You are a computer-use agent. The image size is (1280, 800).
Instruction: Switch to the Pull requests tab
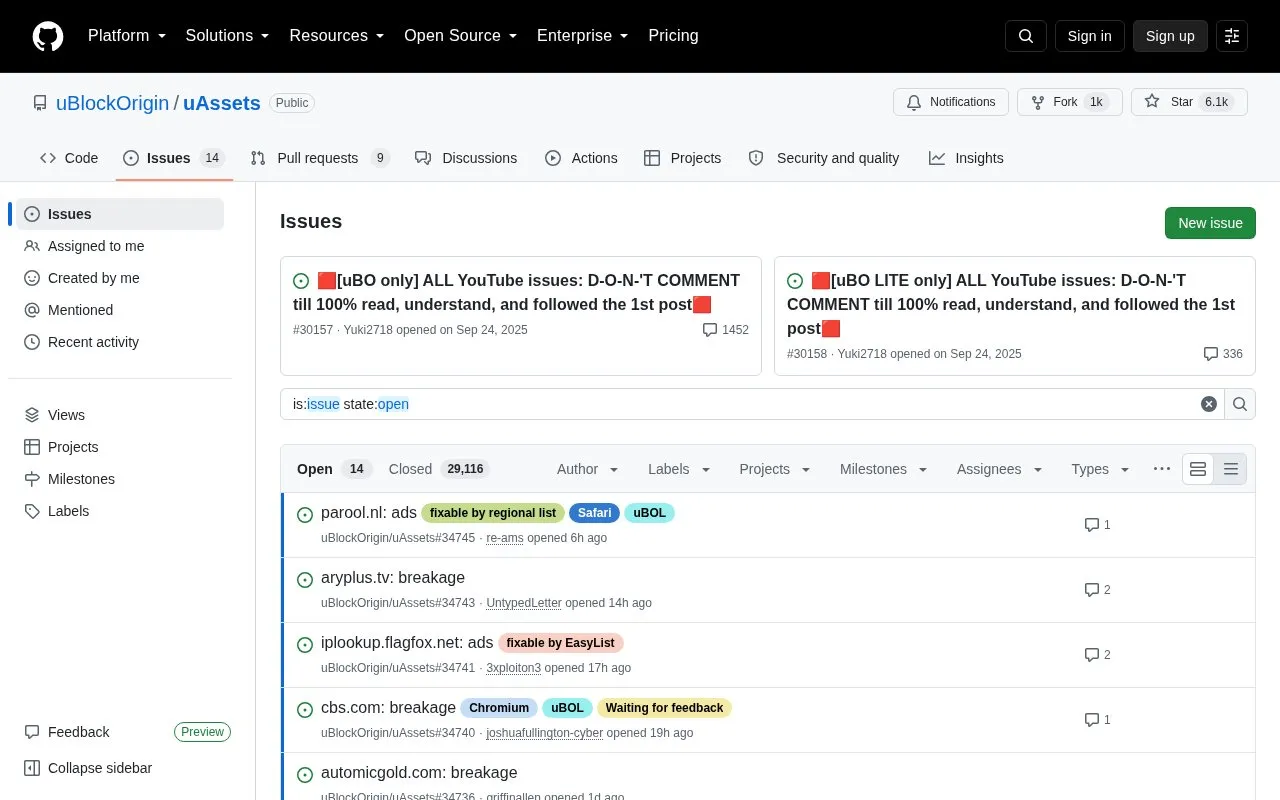[x=320, y=158]
